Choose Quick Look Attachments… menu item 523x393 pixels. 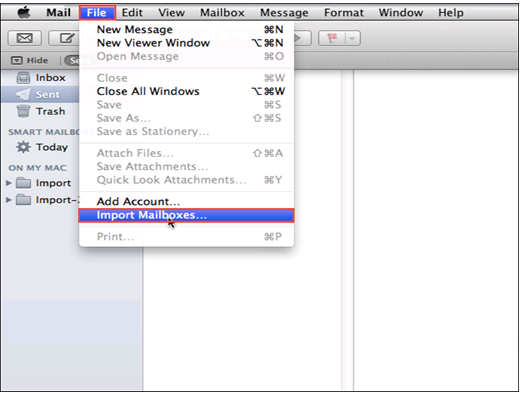[x=186, y=179]
